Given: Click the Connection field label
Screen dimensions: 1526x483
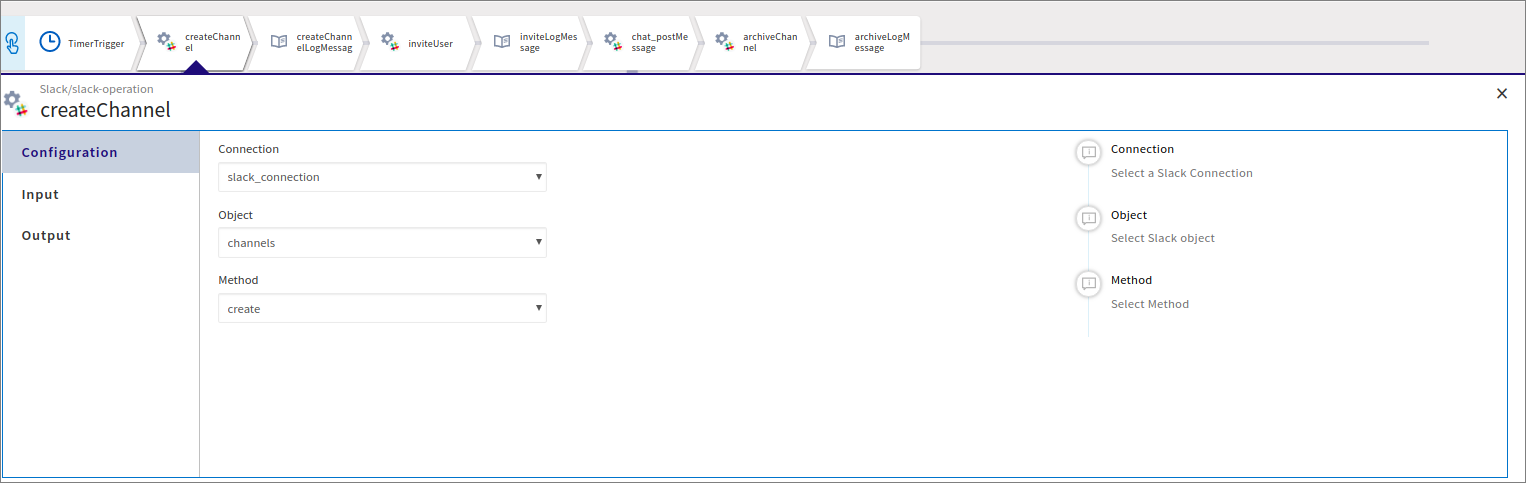Looking at the screenshot, I should [249, 149].
